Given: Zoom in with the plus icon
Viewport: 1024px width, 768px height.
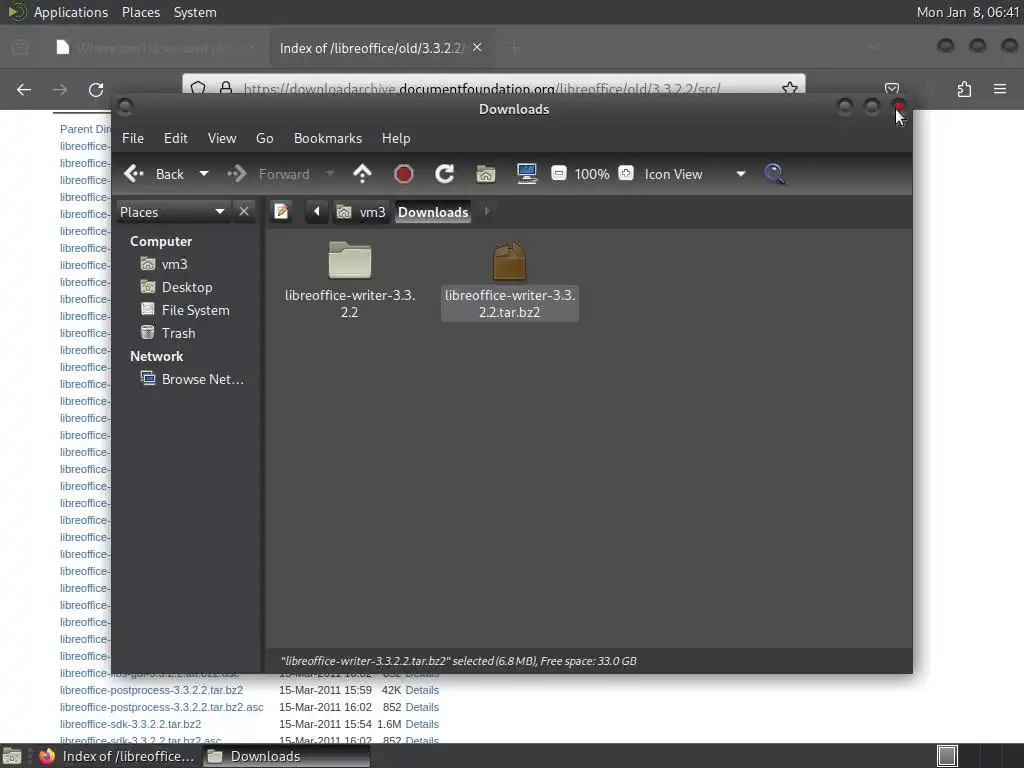Looking at the screenshot, I should [x=626, y=173].
